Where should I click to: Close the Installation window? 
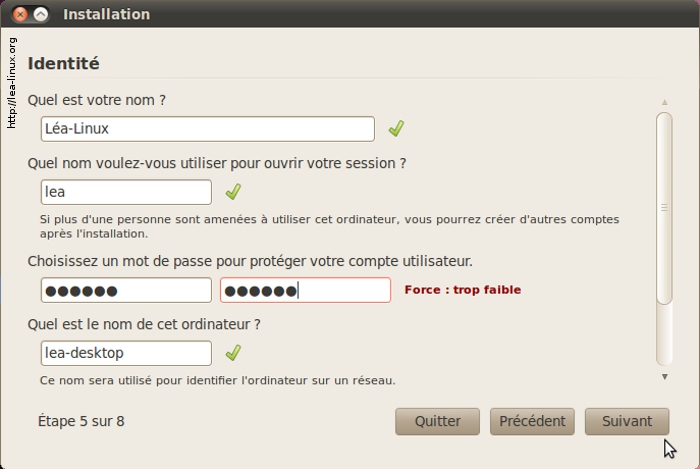pos(20,15)
